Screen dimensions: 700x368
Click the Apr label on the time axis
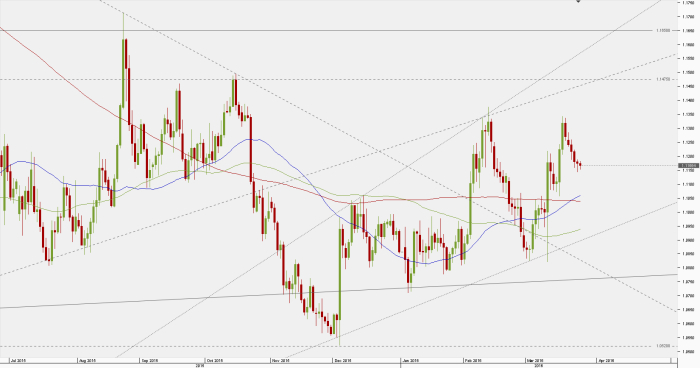[605, 360]
